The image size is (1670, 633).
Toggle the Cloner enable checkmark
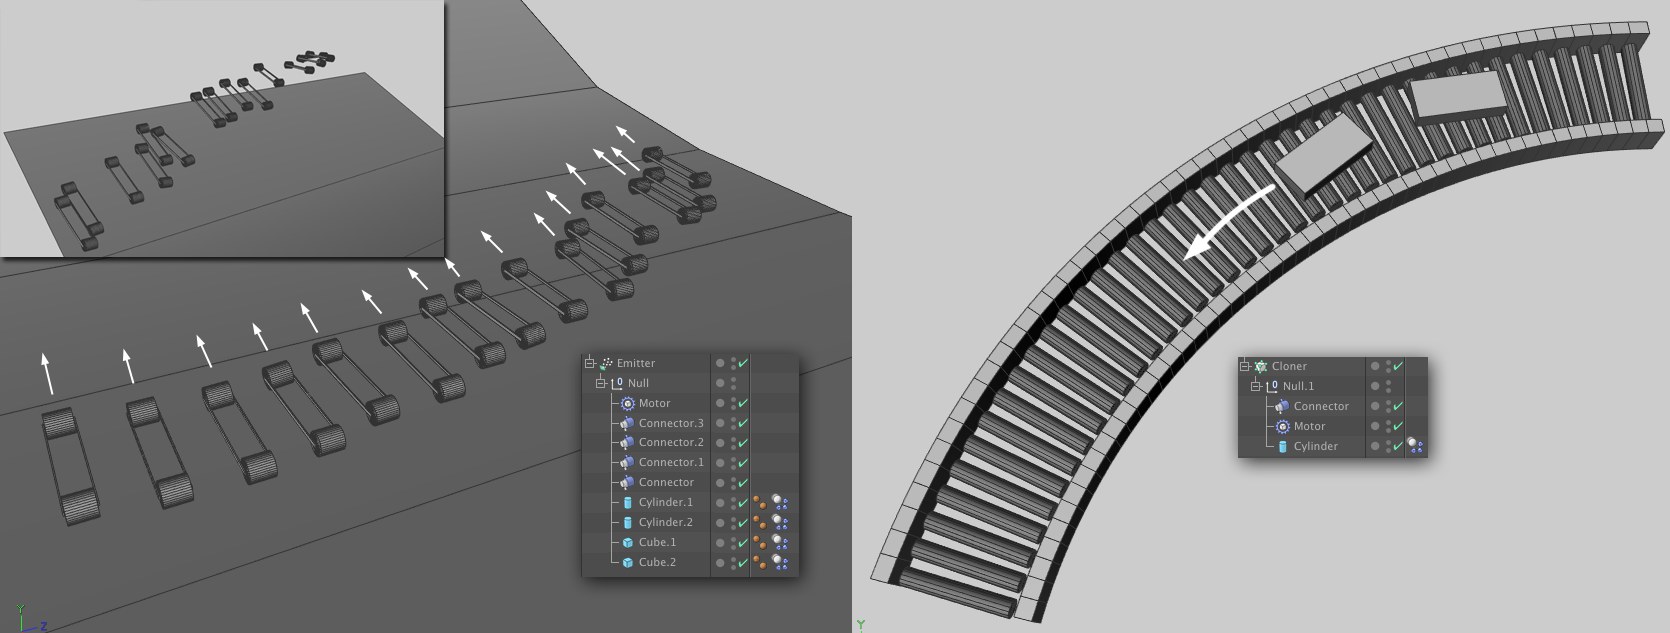point(1398,366)
